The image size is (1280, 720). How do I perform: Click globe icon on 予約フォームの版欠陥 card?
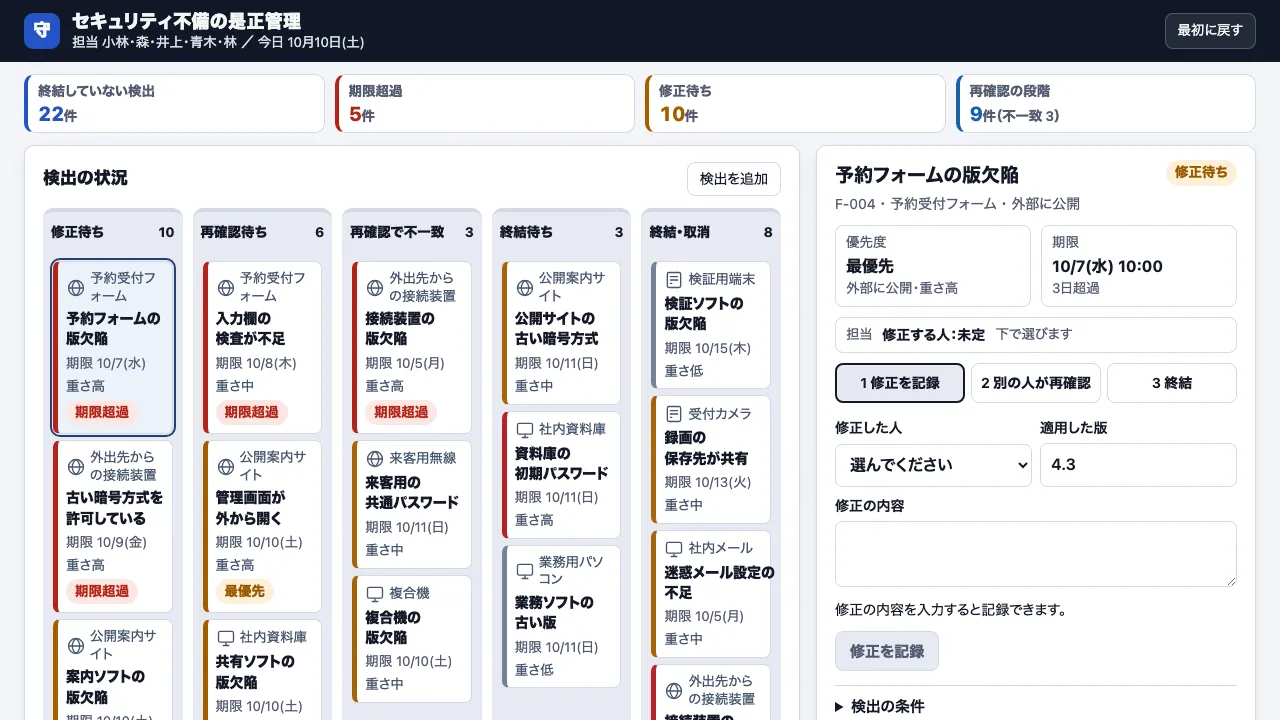(x=75, y=288)
